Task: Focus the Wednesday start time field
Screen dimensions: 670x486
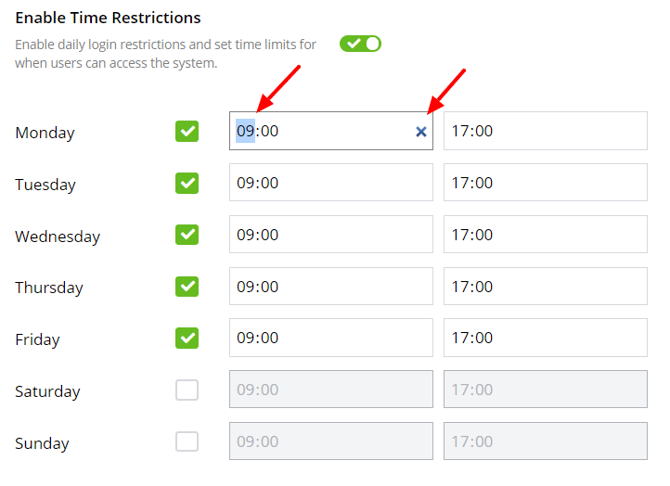Action: (x=330, y=235)
